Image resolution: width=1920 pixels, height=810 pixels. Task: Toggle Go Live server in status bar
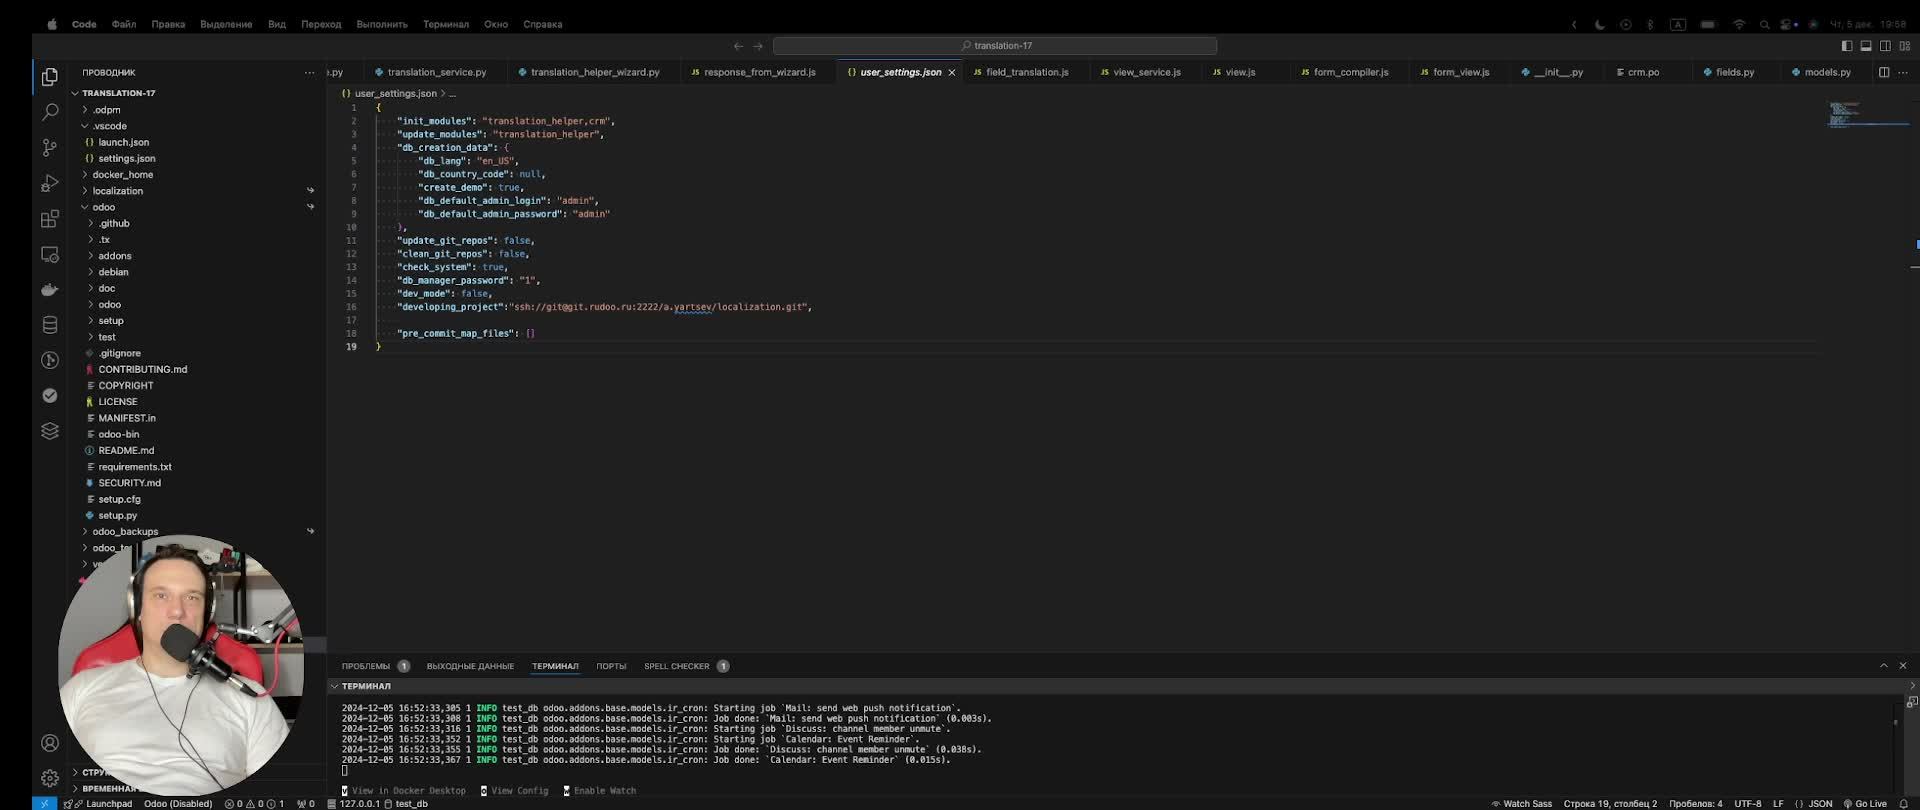point(1865,804)
